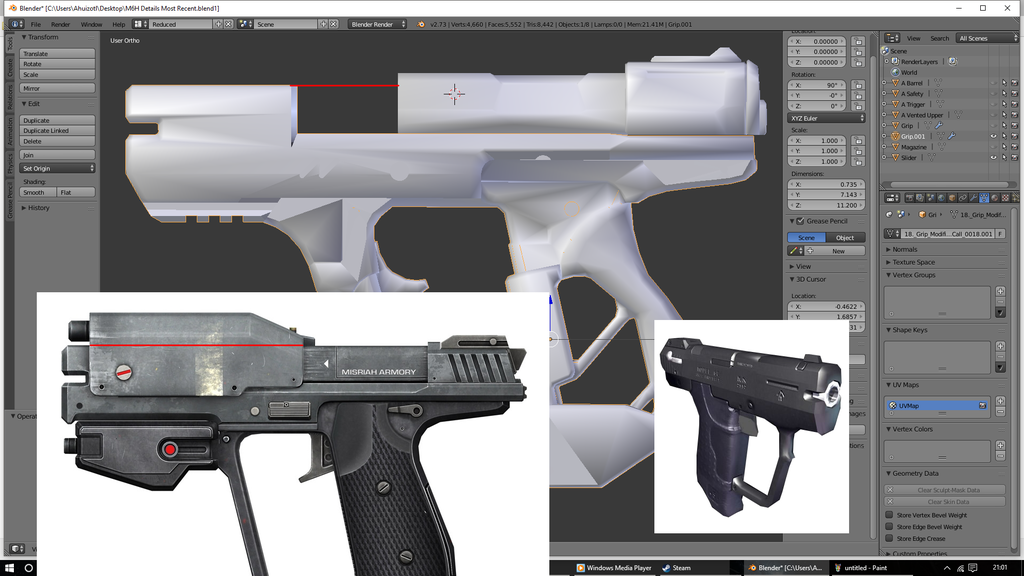Add a vertex group with plus icon

click(1000, 291)
